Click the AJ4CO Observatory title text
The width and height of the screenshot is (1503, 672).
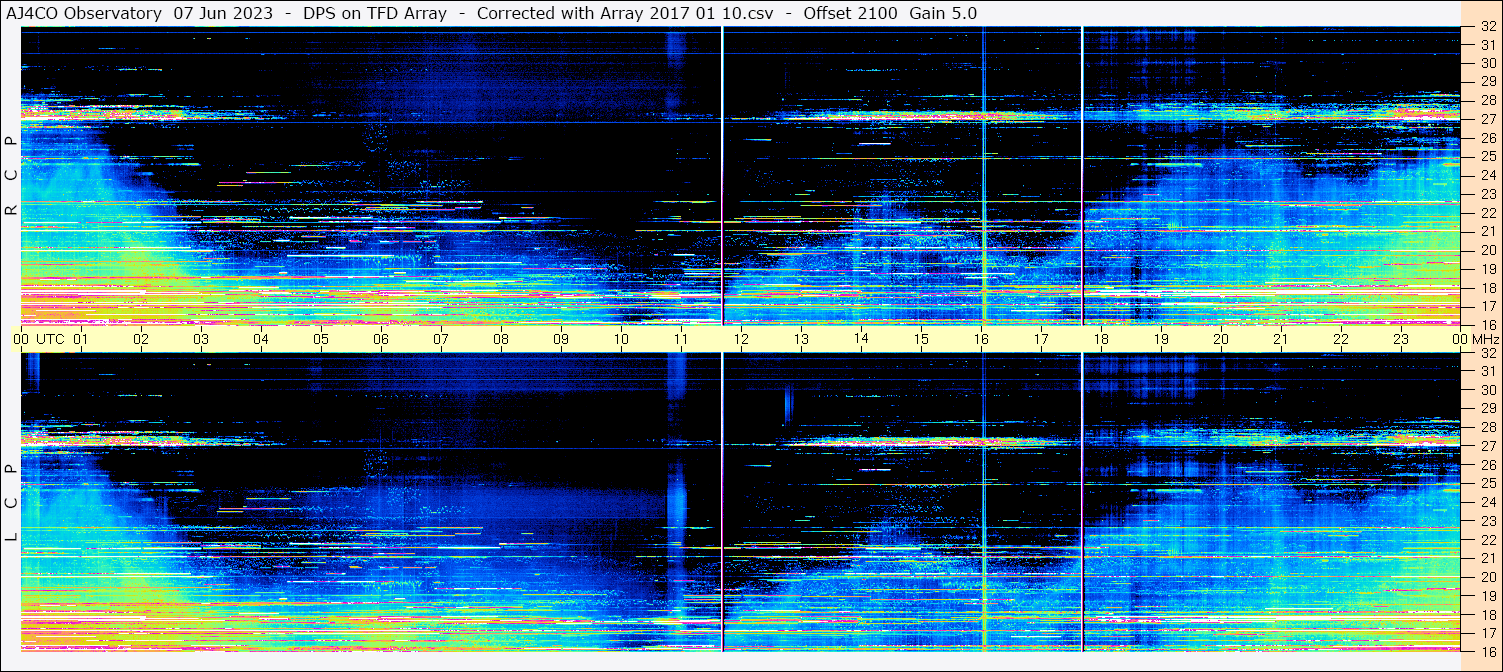pos(82,13)
